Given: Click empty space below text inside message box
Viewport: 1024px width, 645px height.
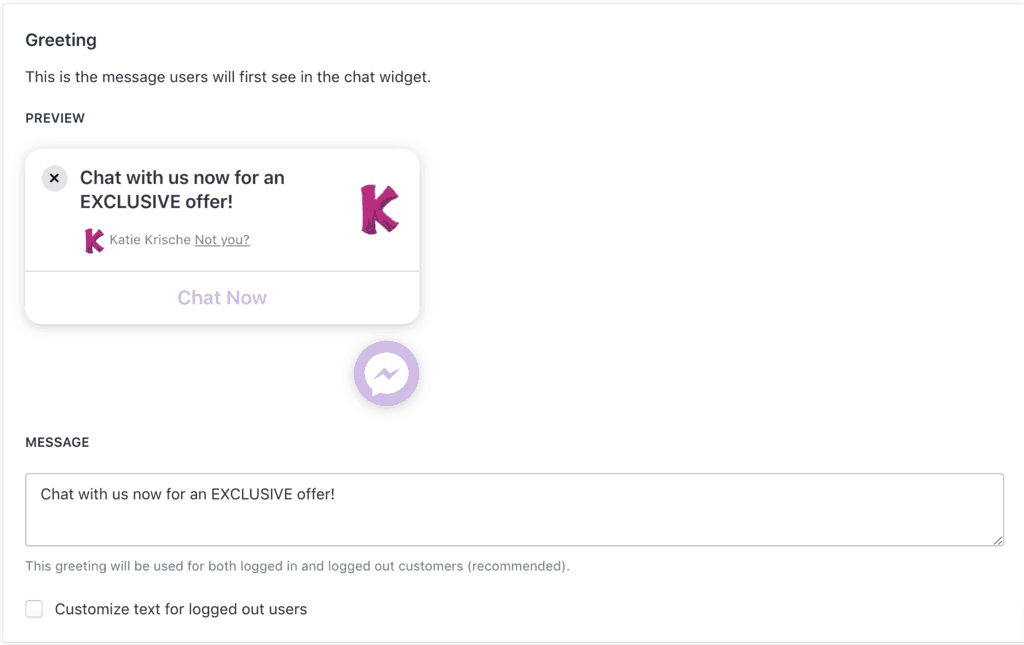Looking at the screenshot, I should pyautogui.click(x=515, y=526).
